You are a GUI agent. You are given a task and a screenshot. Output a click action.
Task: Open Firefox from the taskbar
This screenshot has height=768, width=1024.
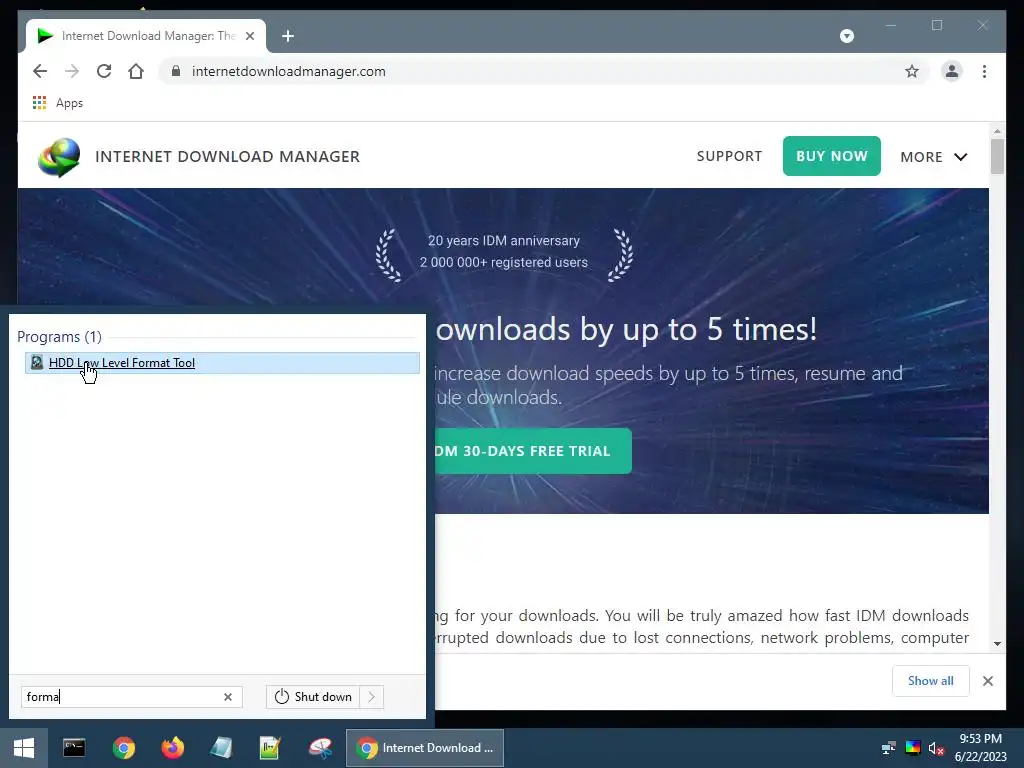172,748
